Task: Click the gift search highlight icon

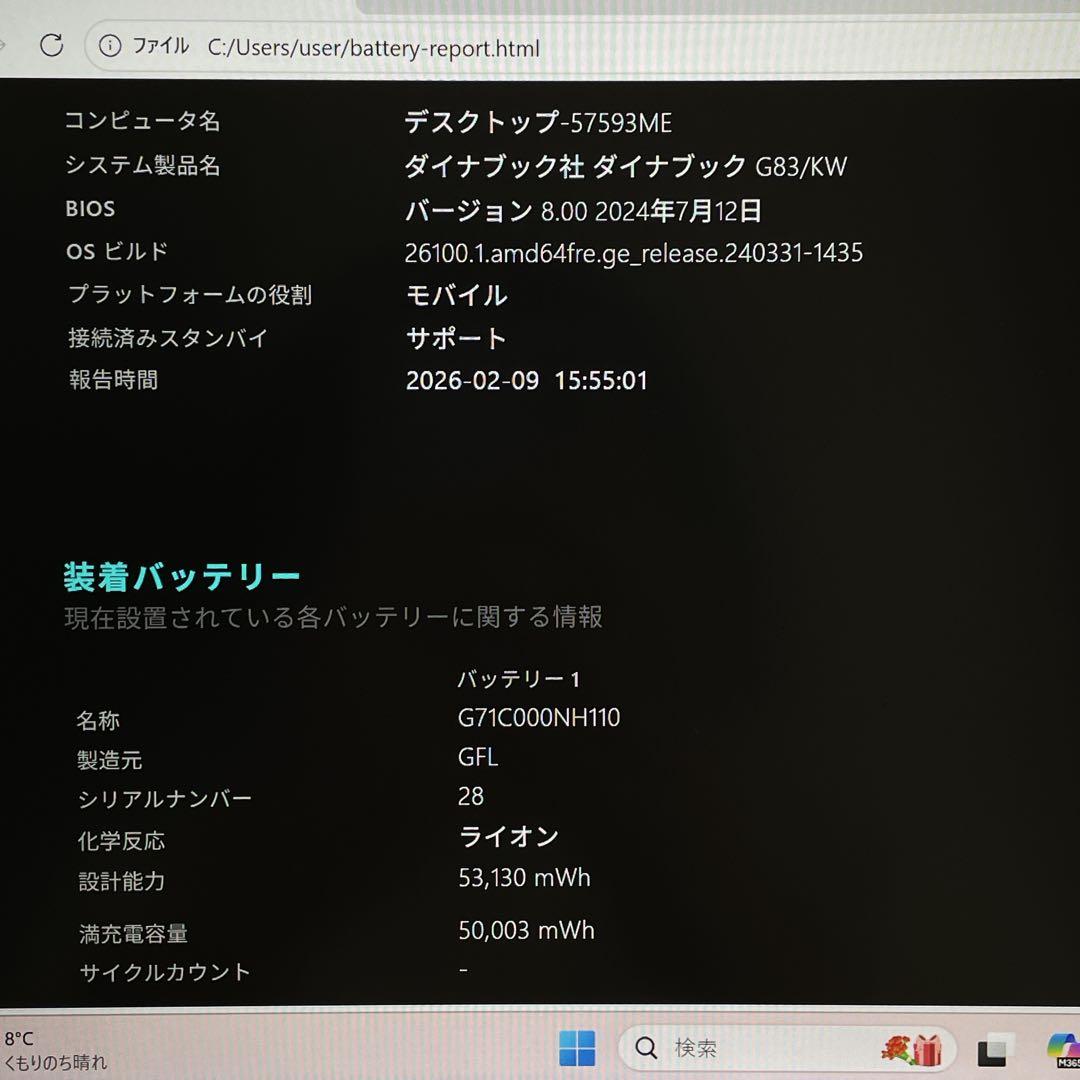Action: tap(912, 1049)
